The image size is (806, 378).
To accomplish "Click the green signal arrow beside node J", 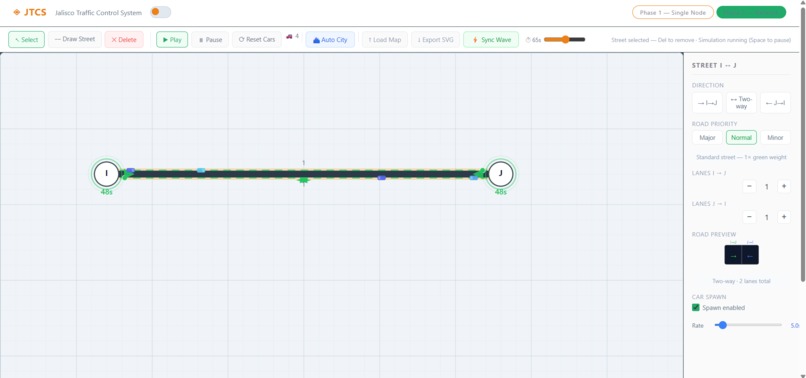I will tap(480, 174).
